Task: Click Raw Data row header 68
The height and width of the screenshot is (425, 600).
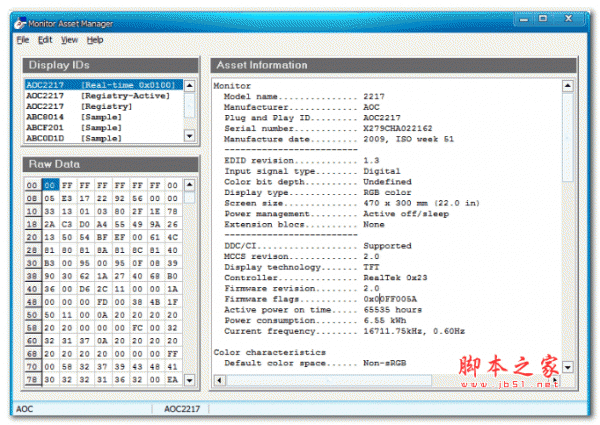Action: point(32,354)
